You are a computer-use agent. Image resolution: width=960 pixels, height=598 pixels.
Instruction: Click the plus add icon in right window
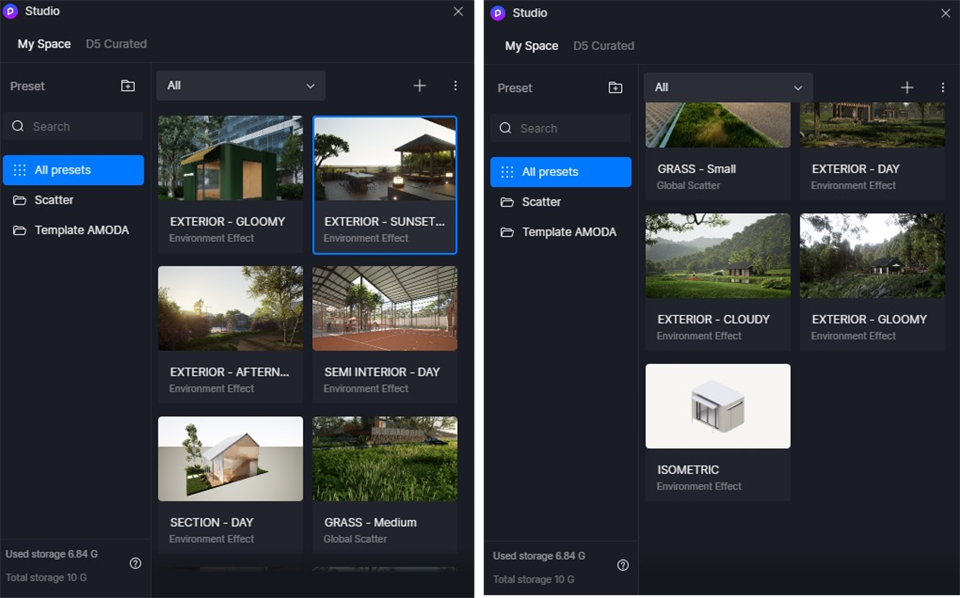click(907, 88)
